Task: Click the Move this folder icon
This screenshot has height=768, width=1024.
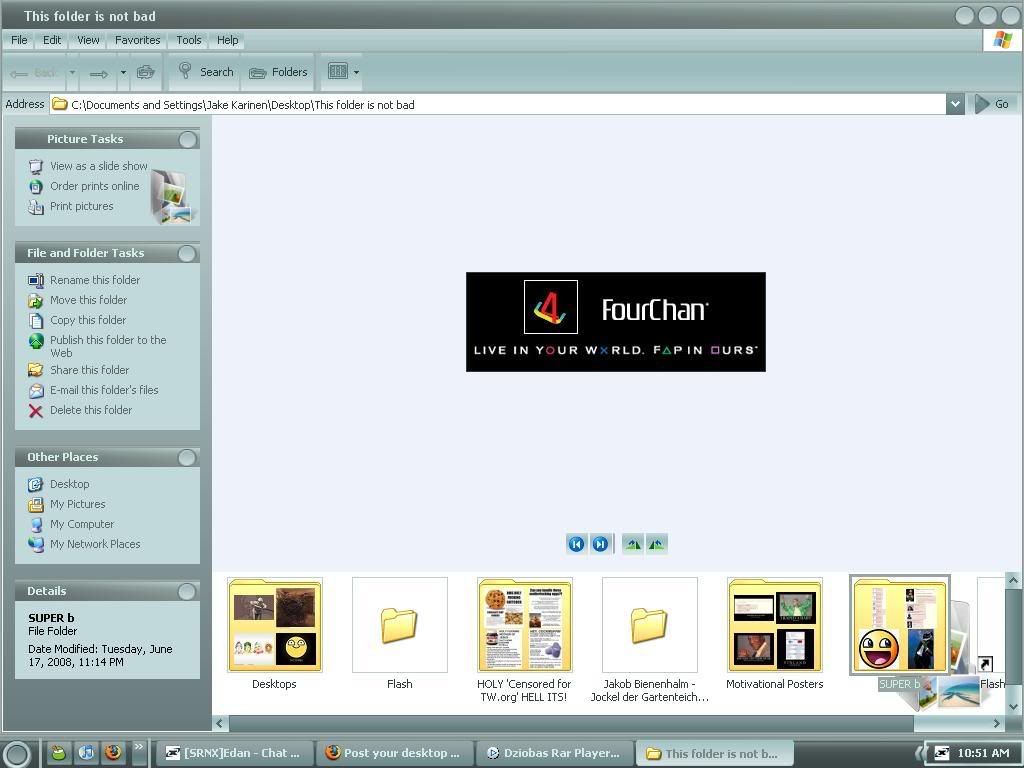Action: pyautogui.click(x=35, y=300)
